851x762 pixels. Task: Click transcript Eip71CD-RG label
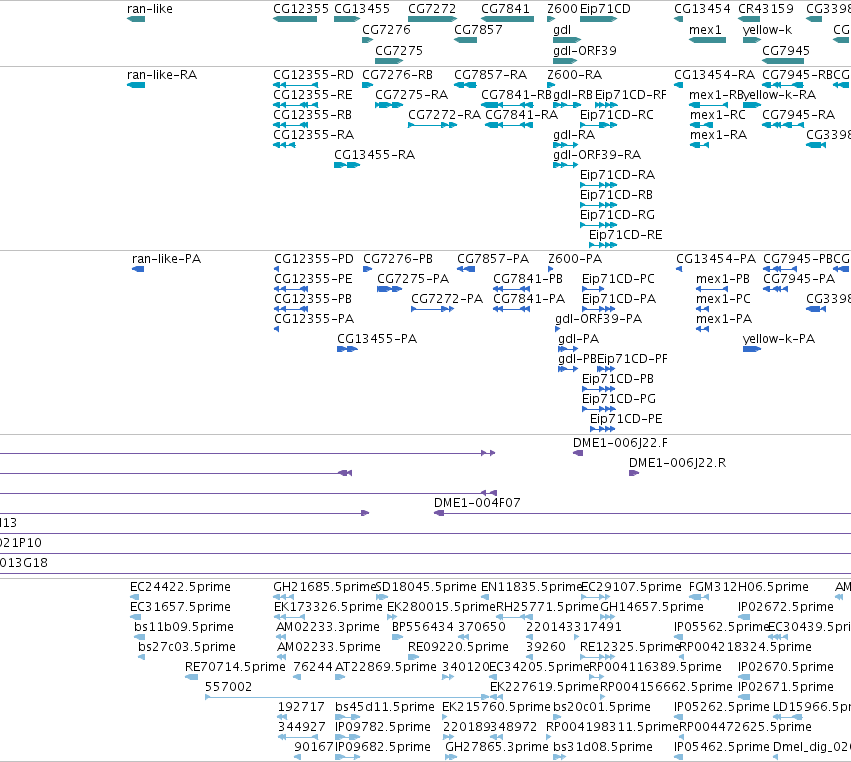(618, 215)
